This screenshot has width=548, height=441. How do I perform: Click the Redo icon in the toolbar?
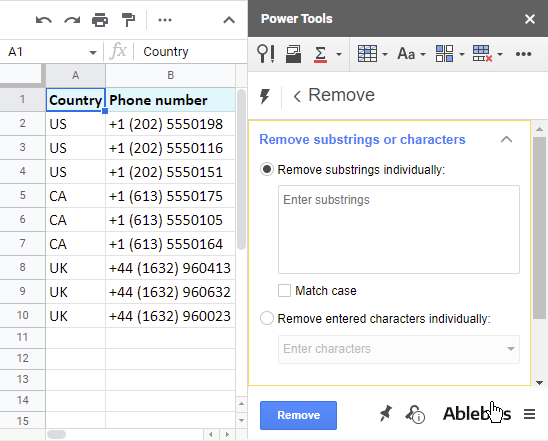point(72,20)
